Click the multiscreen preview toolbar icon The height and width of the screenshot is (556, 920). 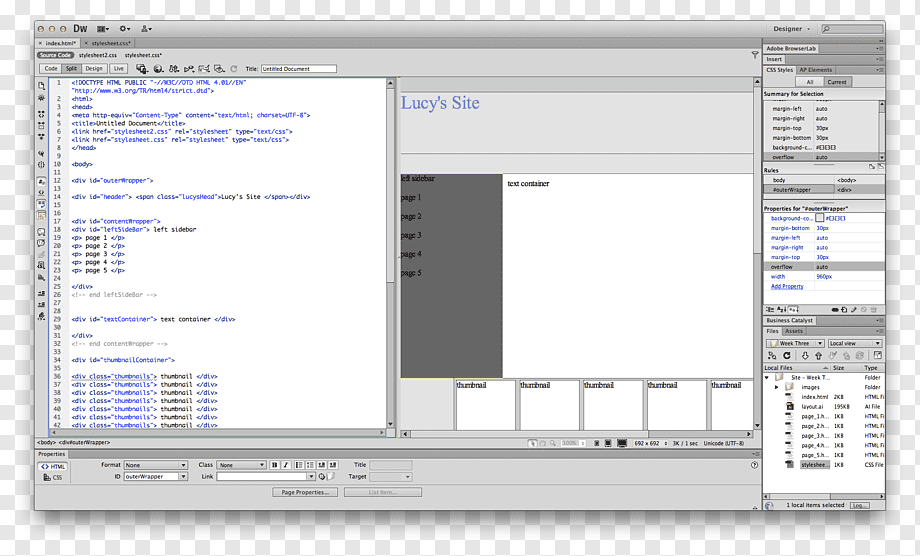coord(142,69)
